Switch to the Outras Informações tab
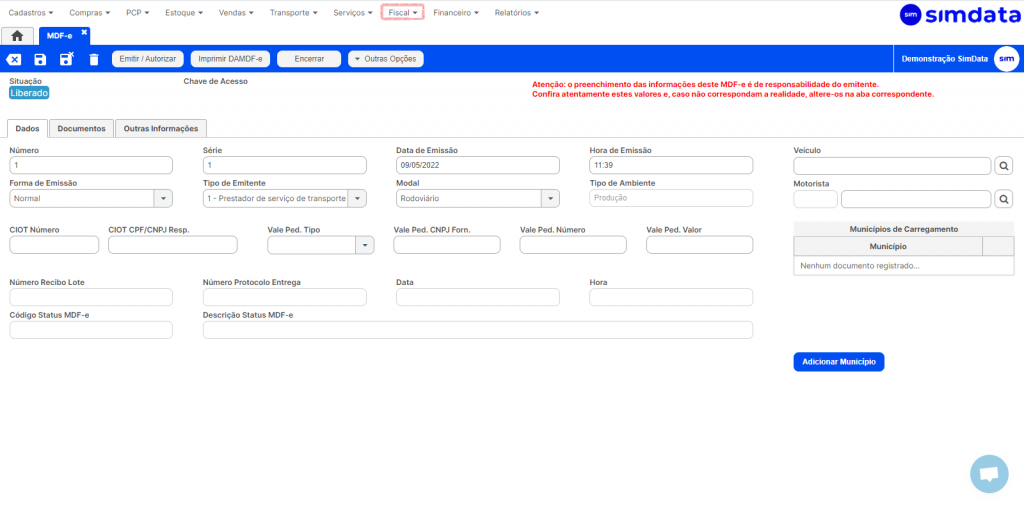 [161, 129]
